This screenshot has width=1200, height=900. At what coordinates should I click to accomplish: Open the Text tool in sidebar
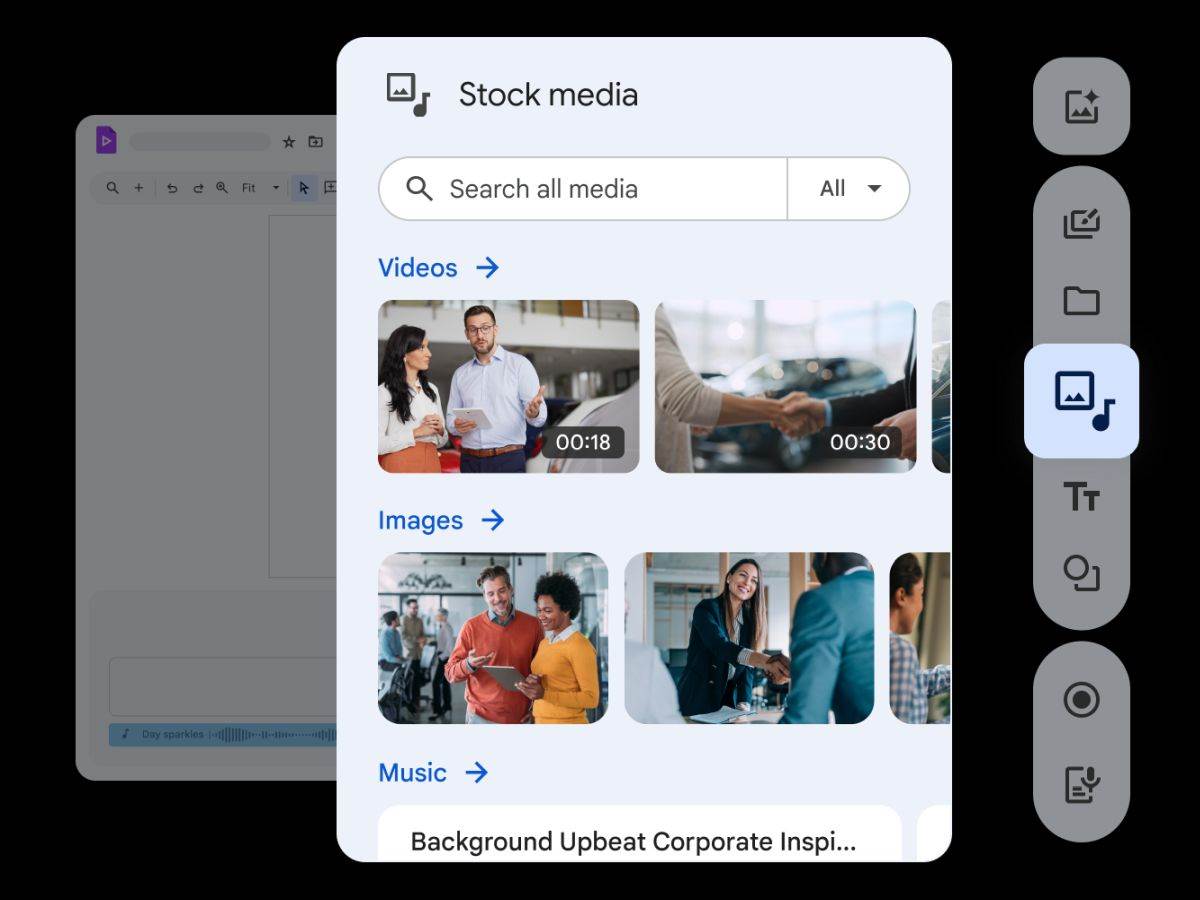(1081, 496)
